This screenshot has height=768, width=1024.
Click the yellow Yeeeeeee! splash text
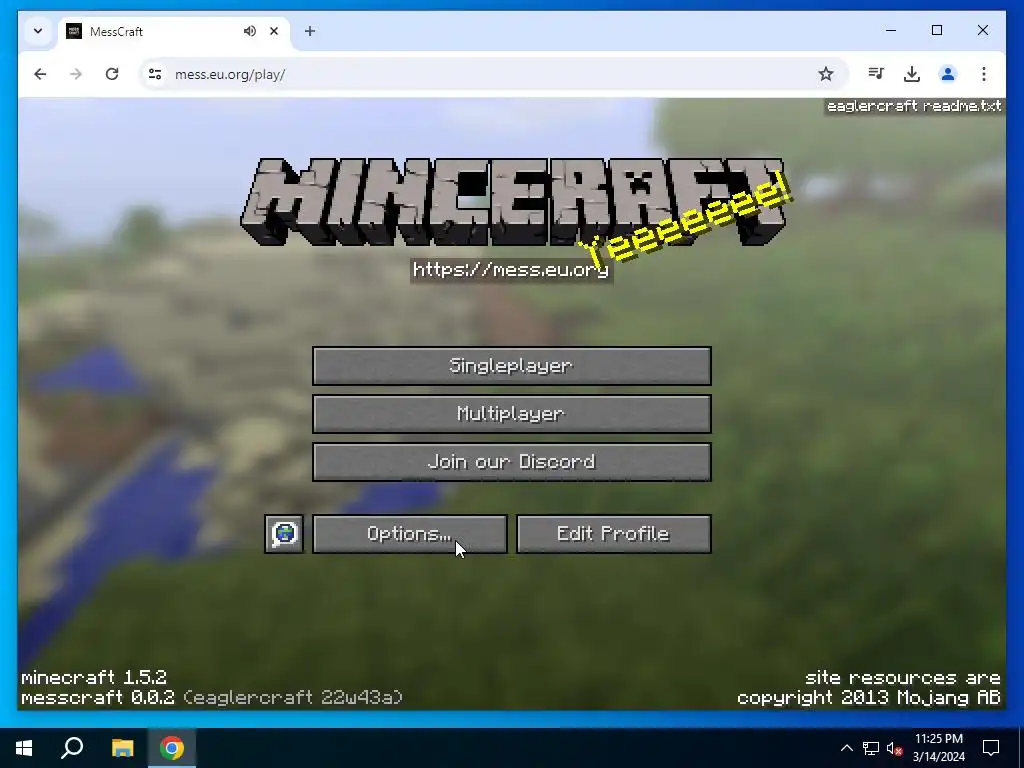click(x=686, y=218)
